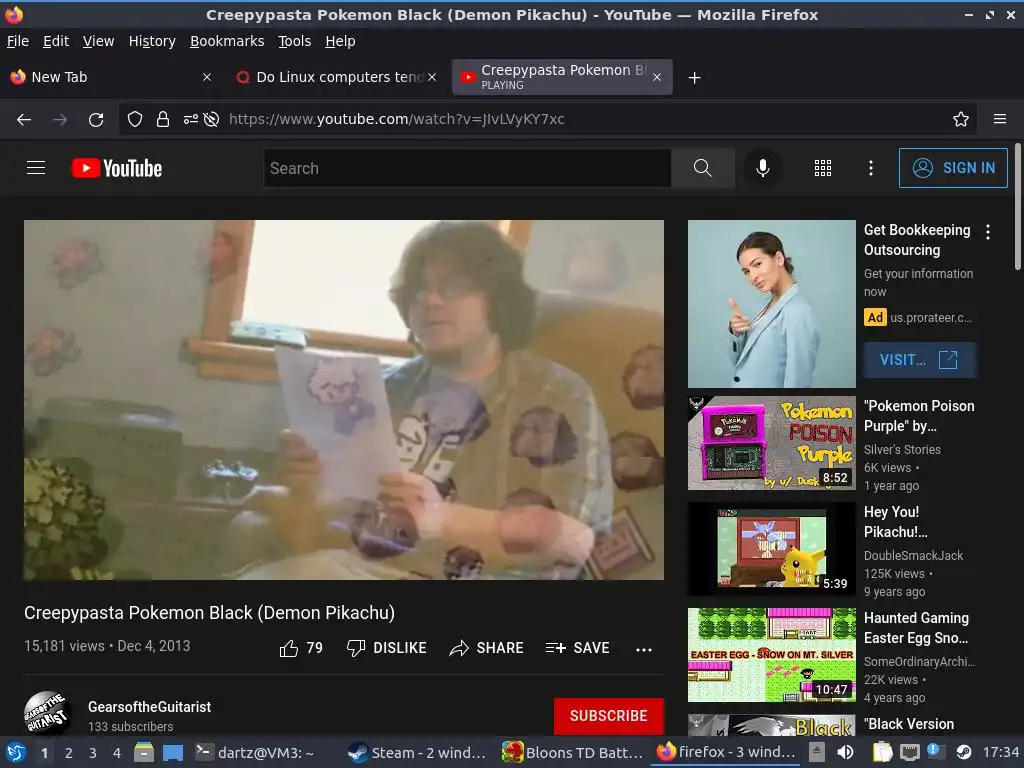Open the notification tray icon with badge

[x=935, y=752]
